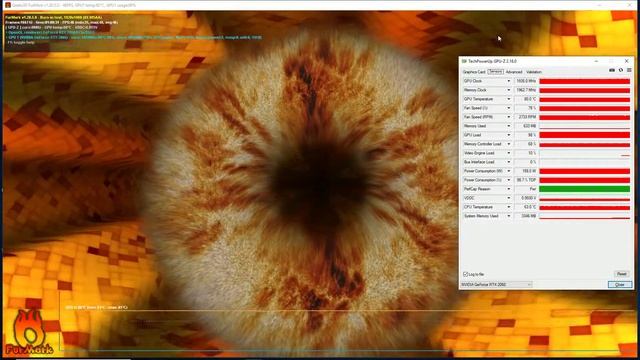This screenshot has height=360, width=640.
Task: Open the GPU Temperature sensor dropdown
Action: [509, 99]
